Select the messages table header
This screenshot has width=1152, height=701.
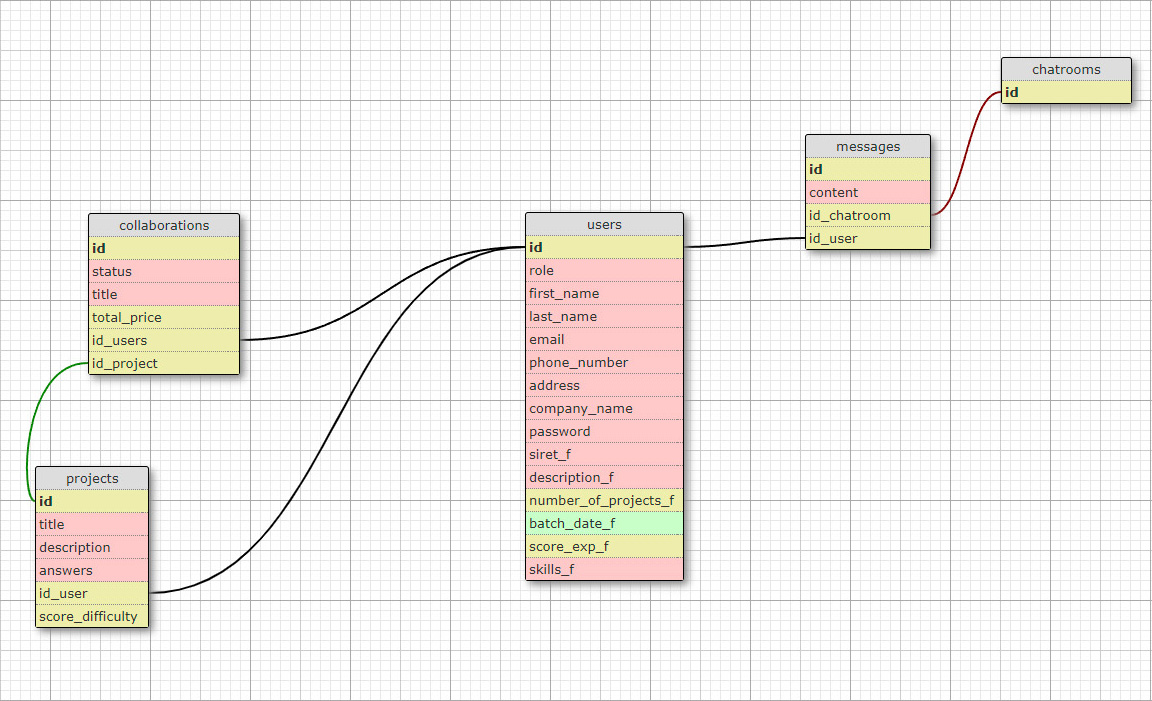868,146
